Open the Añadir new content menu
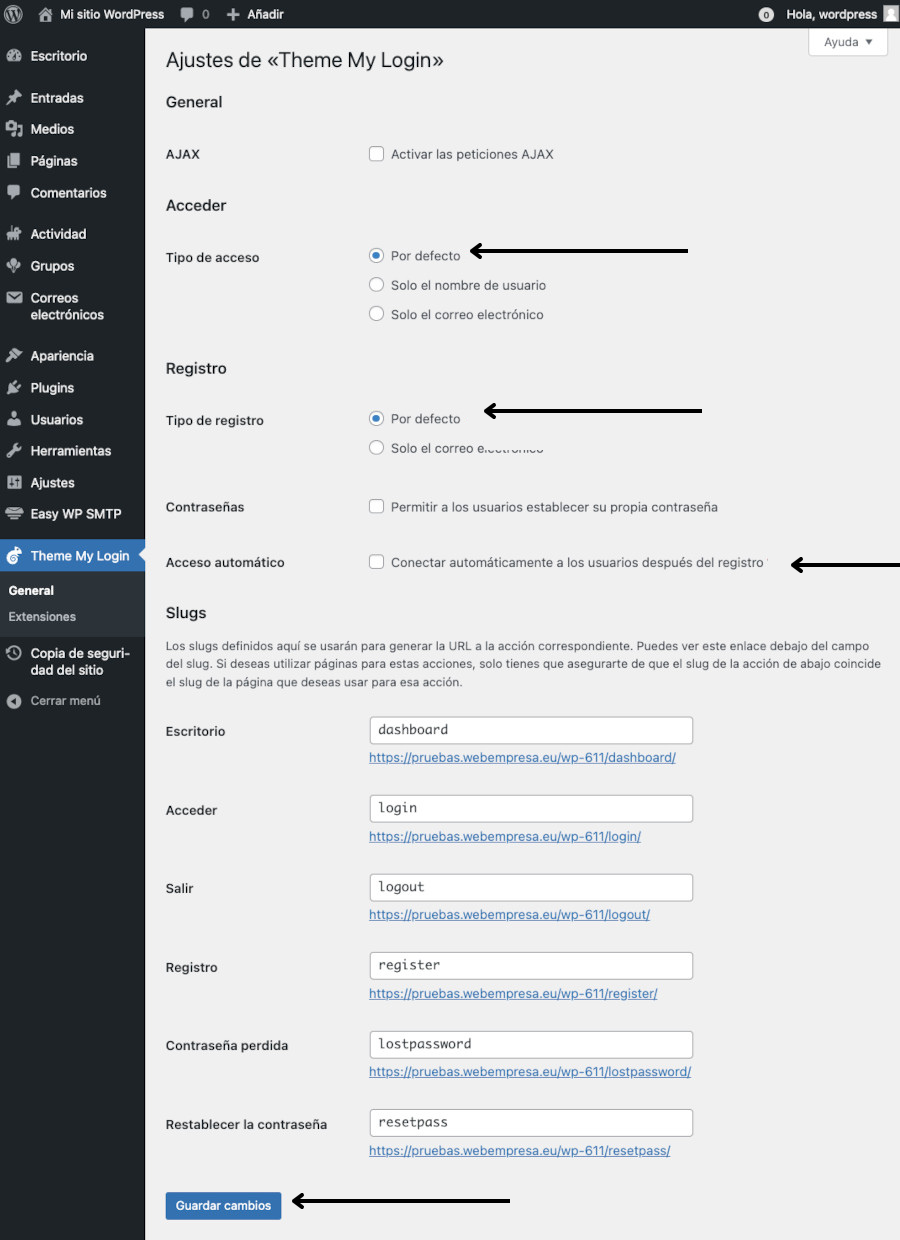This screenshot has width=900, height=1240. (255, 15)
